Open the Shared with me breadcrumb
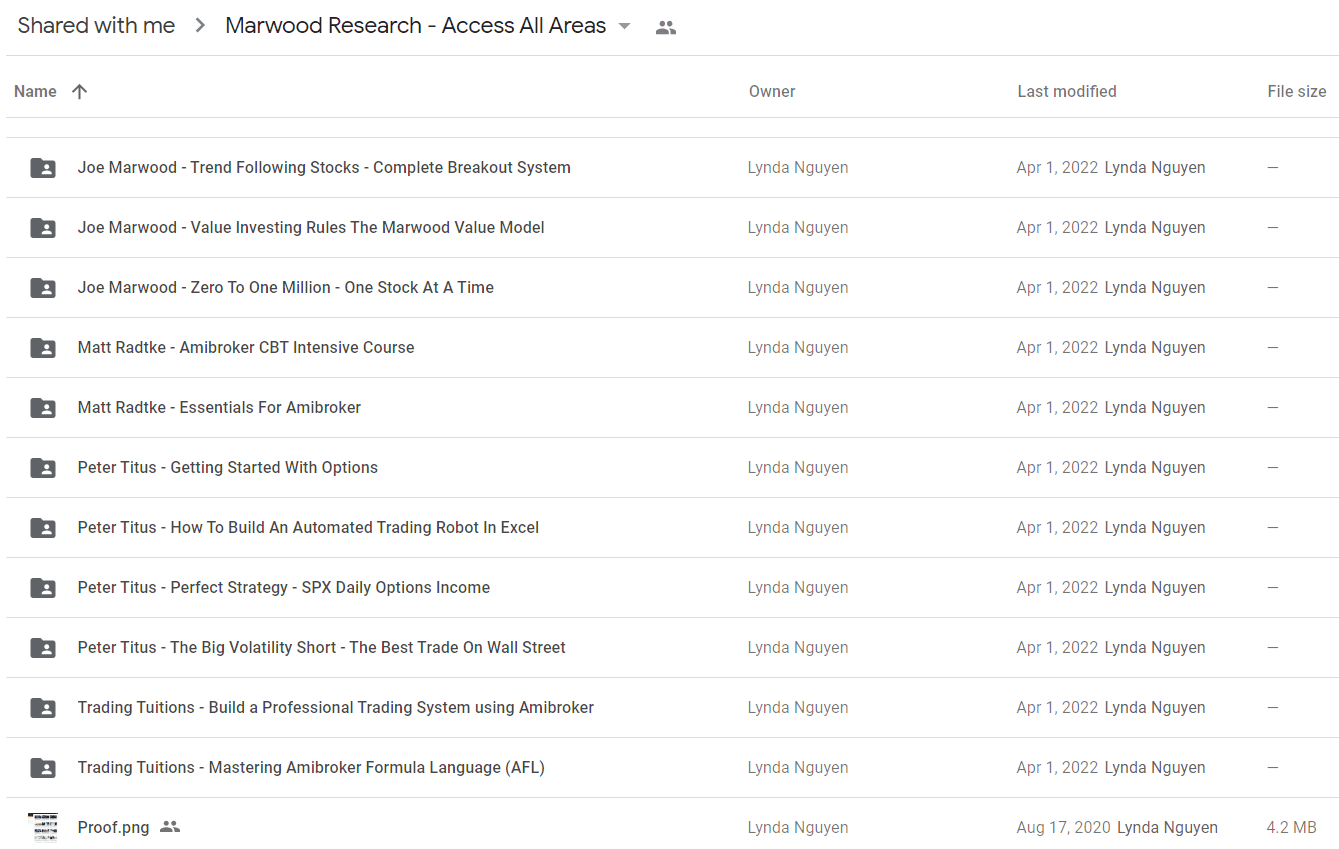 (x=96, y=26)
